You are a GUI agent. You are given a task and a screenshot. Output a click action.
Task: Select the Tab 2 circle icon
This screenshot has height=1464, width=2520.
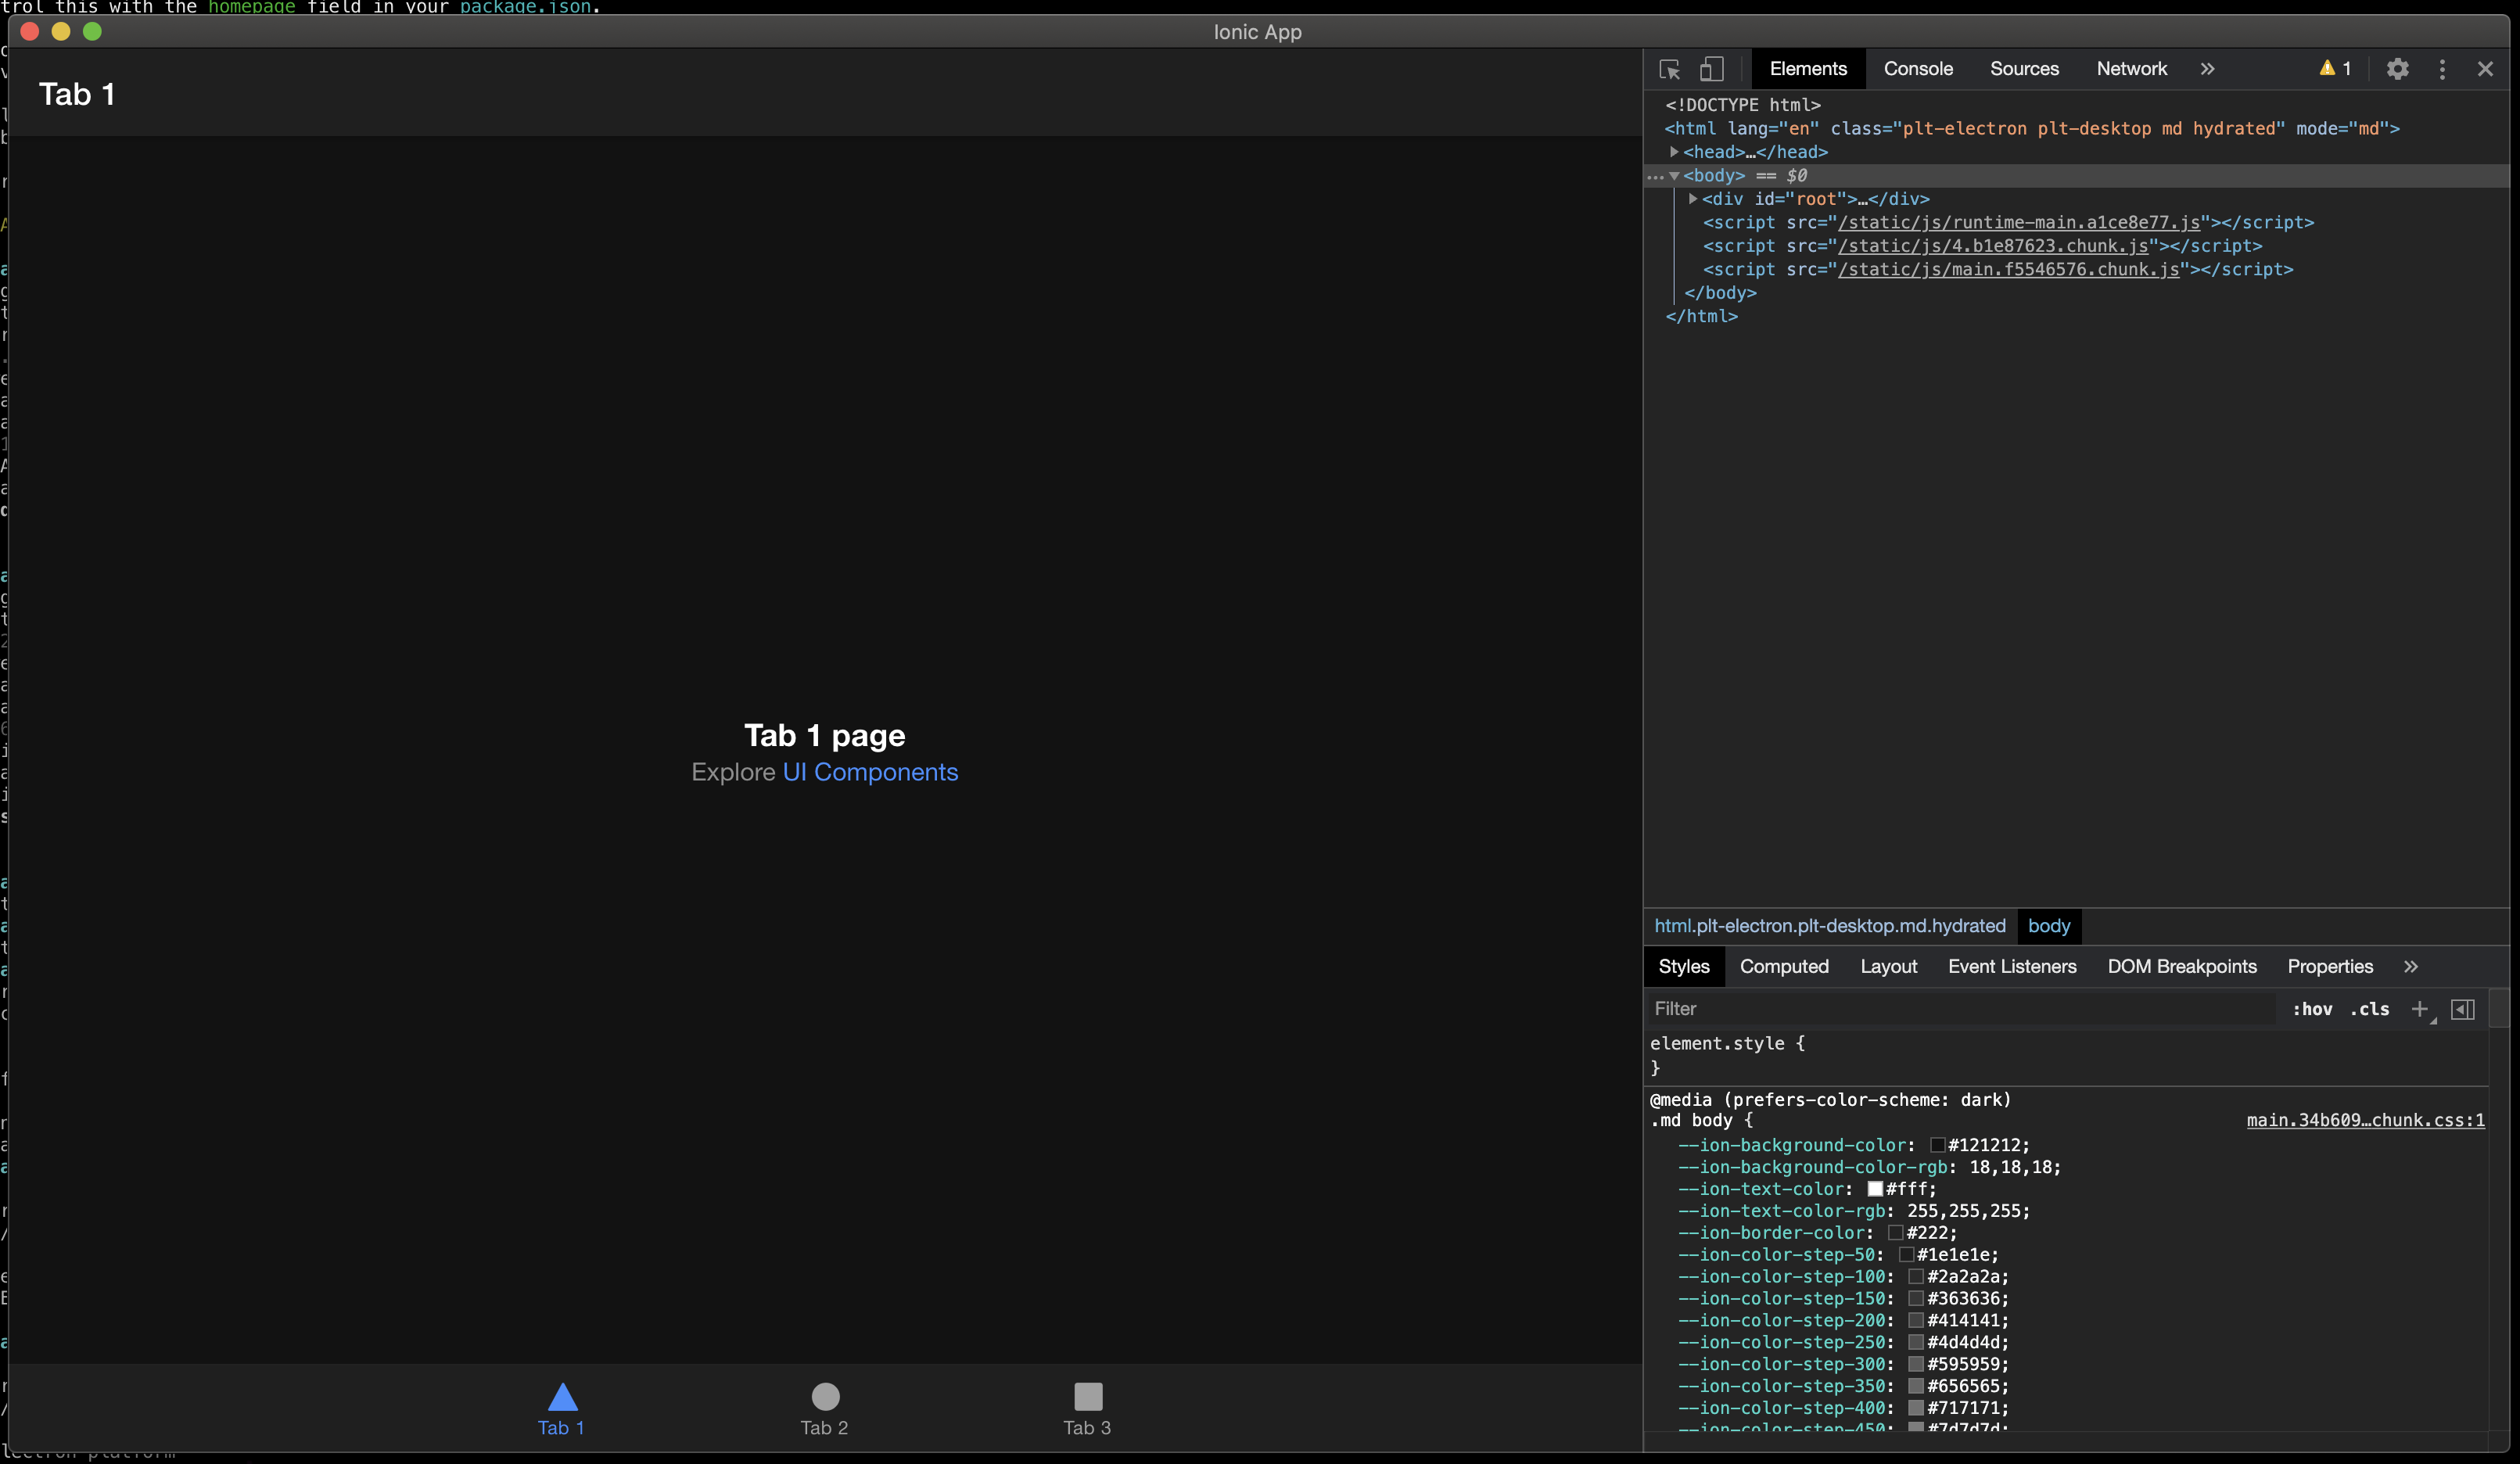pyautogui.click(x=825, y=1396)
